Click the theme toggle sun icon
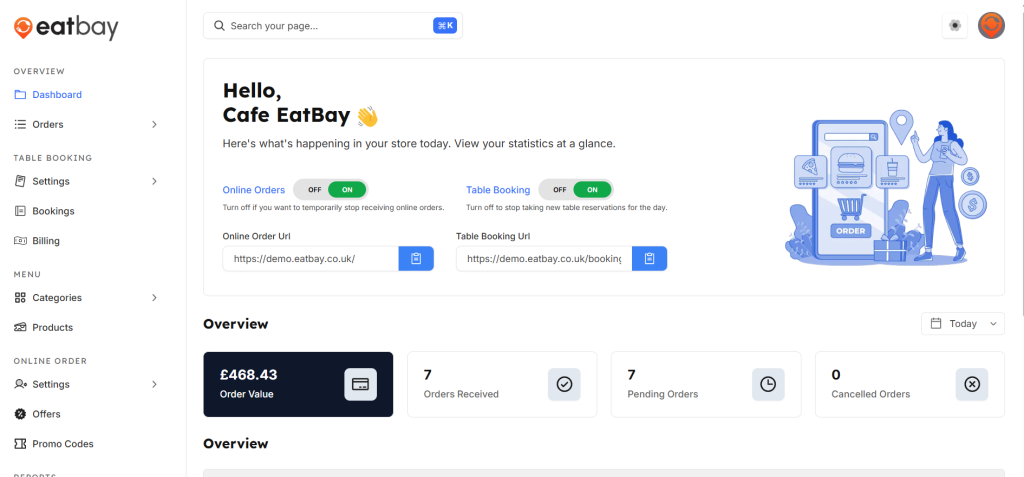Image resolution: width=1024 pixels, height=477 pixels. click(x=955, y=26)
